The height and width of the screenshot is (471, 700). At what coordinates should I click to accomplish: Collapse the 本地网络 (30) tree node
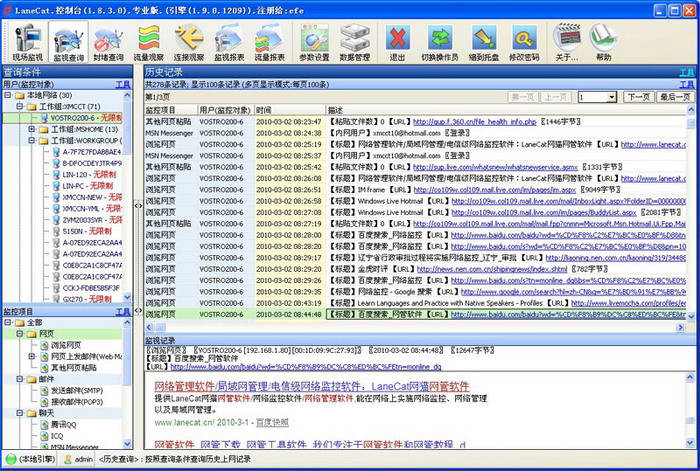coord(8,95)
